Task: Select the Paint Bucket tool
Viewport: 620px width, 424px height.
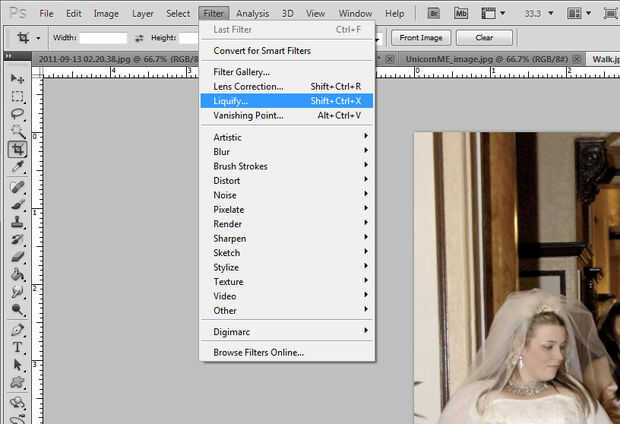Action: 17,274
